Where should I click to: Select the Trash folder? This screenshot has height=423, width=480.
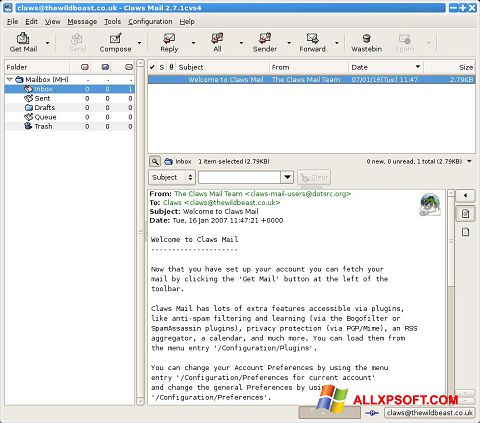69,126
